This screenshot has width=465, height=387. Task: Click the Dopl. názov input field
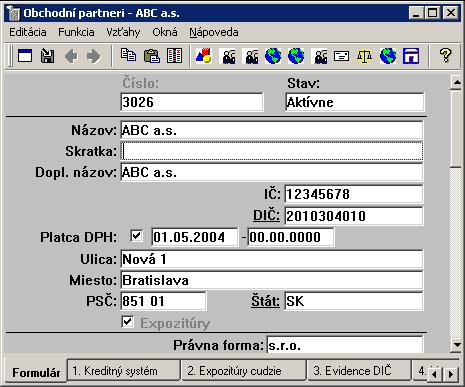coord(272,172)
